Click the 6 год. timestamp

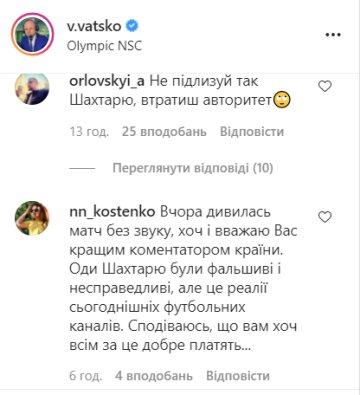point(85,376)
